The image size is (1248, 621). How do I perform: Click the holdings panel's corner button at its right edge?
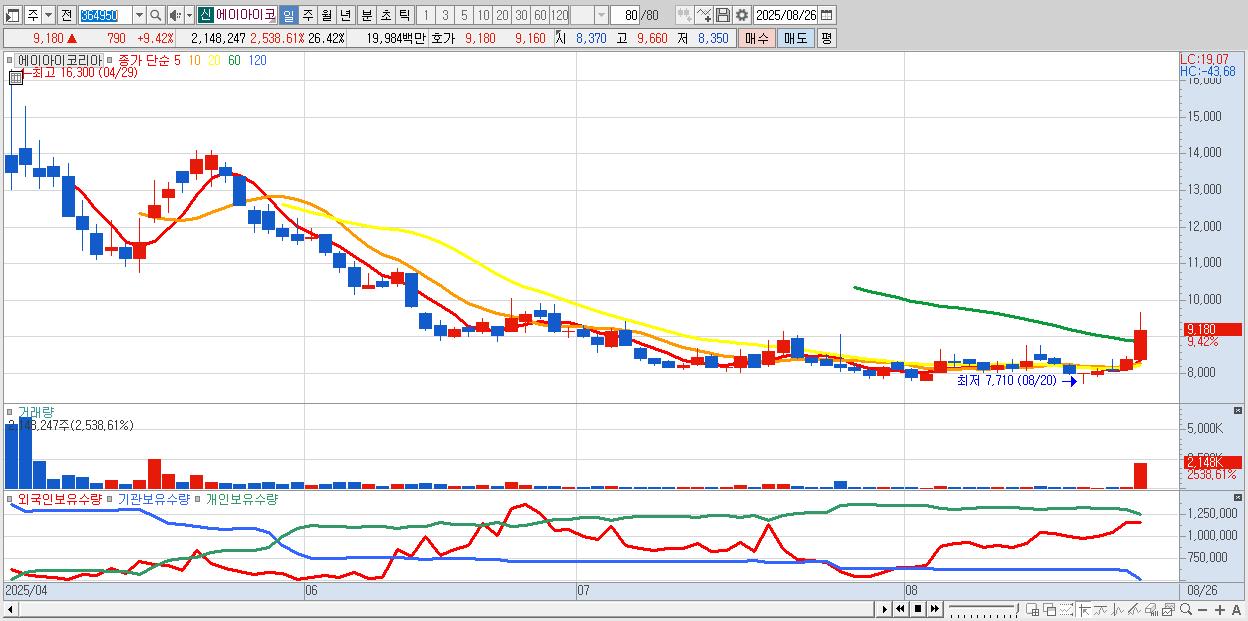(x=1239, y=497)
